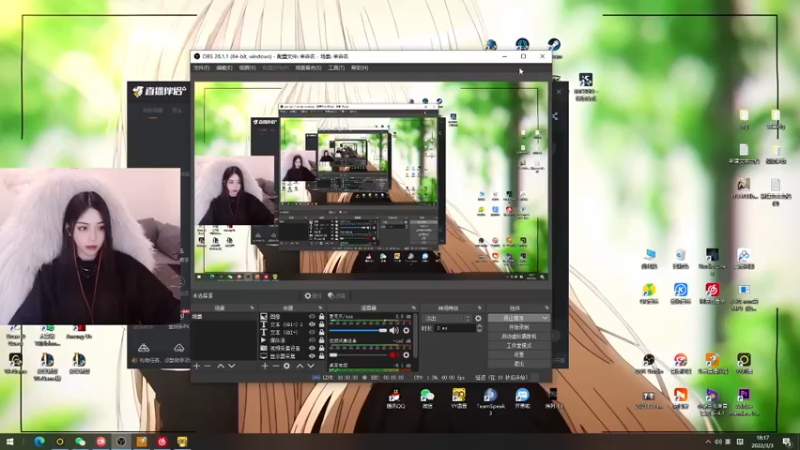Screen dimensions: 800x450
Task: Open the 文件(F) menu
Action: click(x=201, y=68)
